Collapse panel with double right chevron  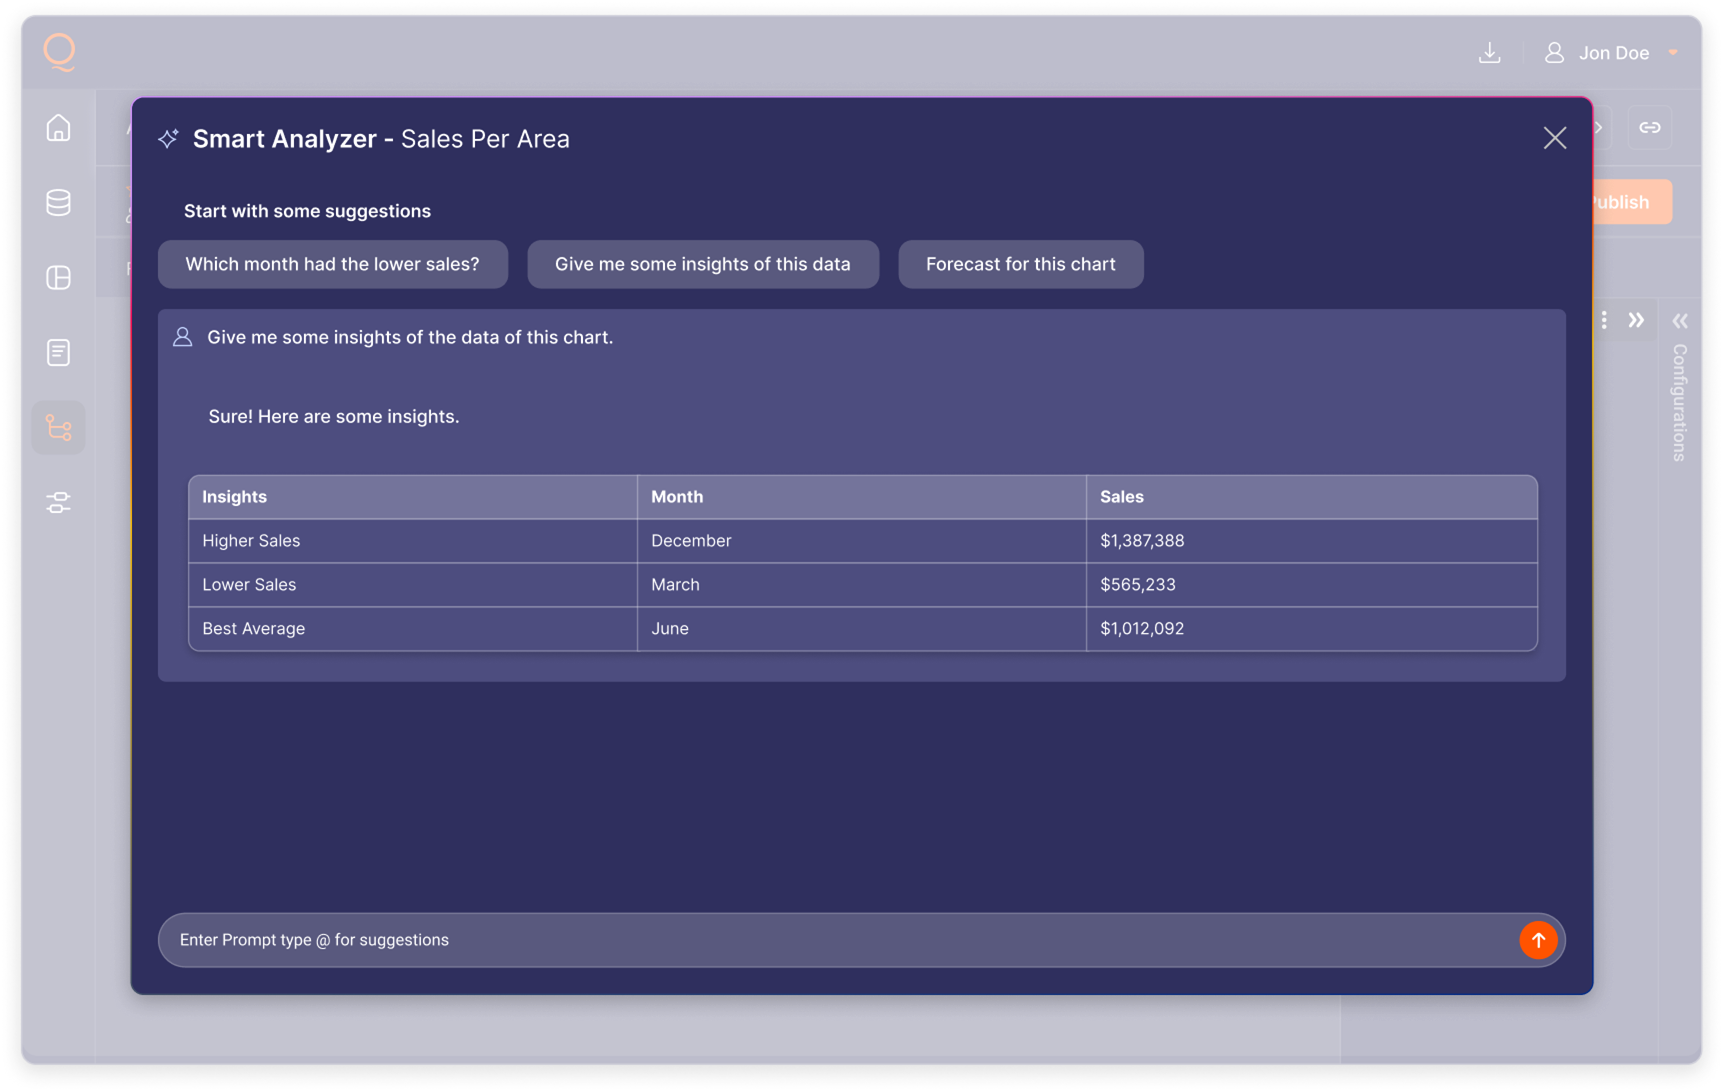pyautogui.click(x=1636, y=321)
